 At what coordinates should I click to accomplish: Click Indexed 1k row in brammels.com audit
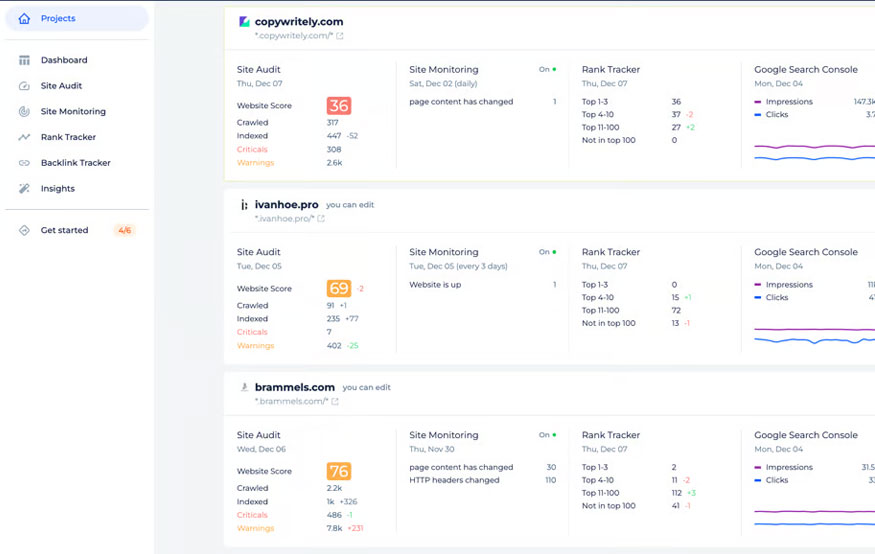(297, 502)
